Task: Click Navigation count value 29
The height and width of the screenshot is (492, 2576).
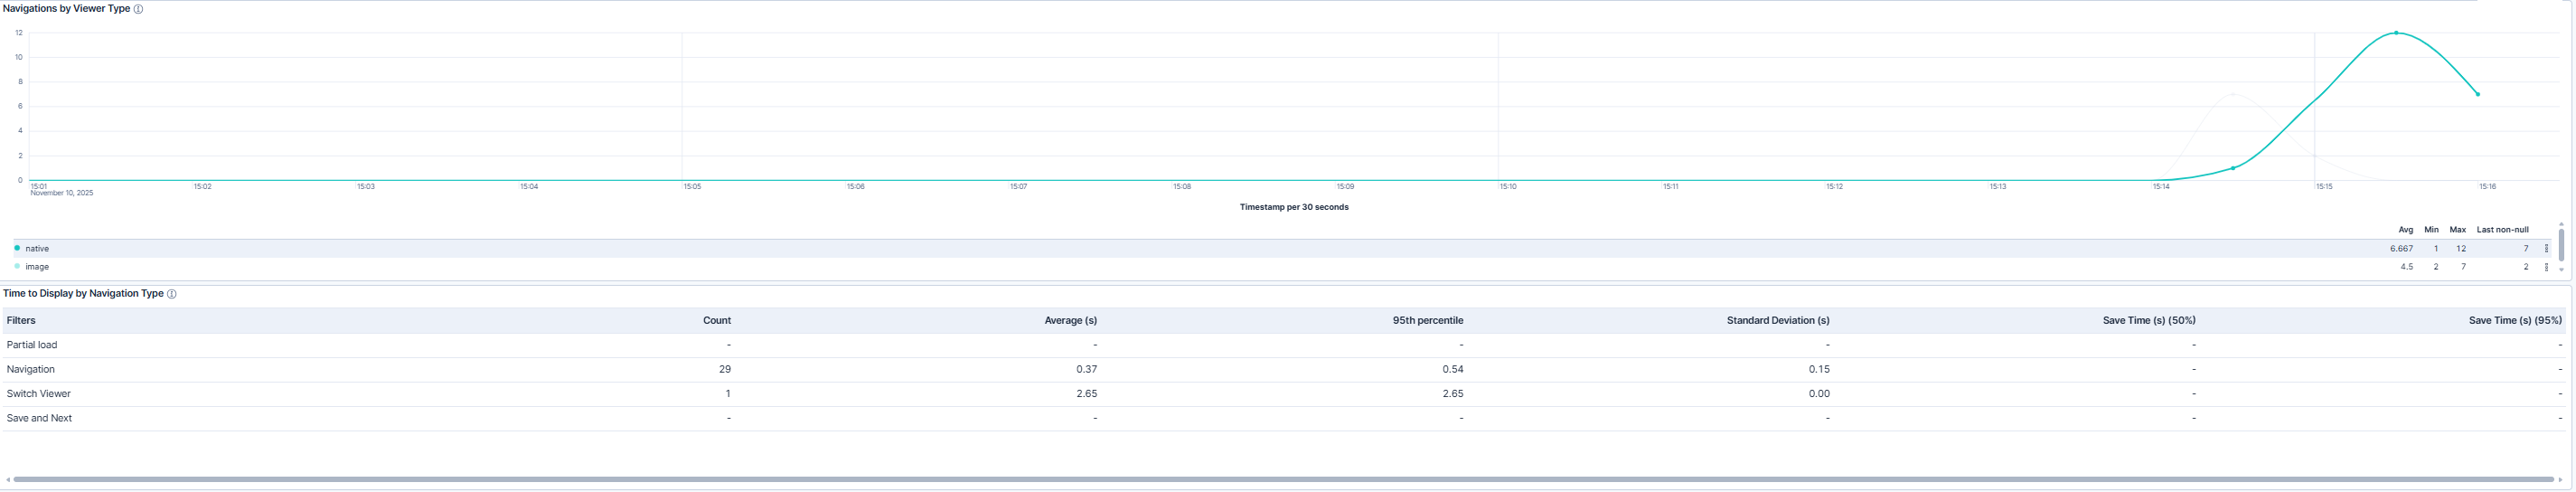Action: [725, 370]
